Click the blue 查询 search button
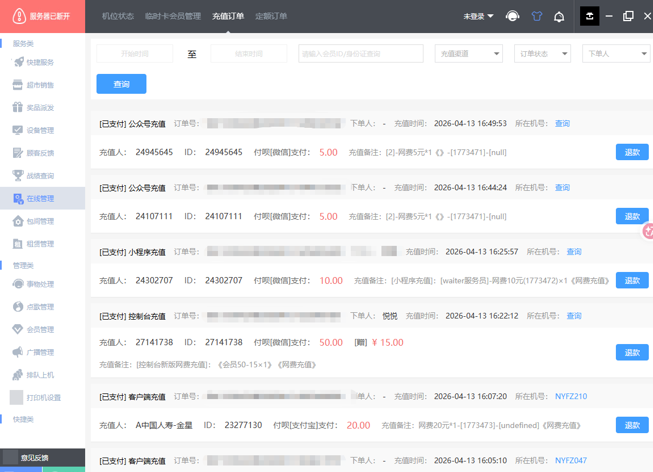The height and width of the screenshot is (472, 653). click(121, 84)
